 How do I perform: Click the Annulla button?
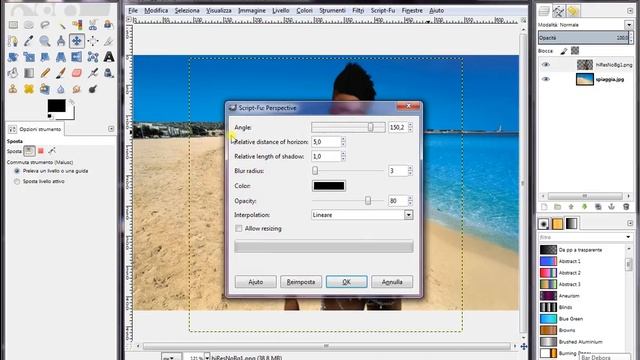(392, 282)
